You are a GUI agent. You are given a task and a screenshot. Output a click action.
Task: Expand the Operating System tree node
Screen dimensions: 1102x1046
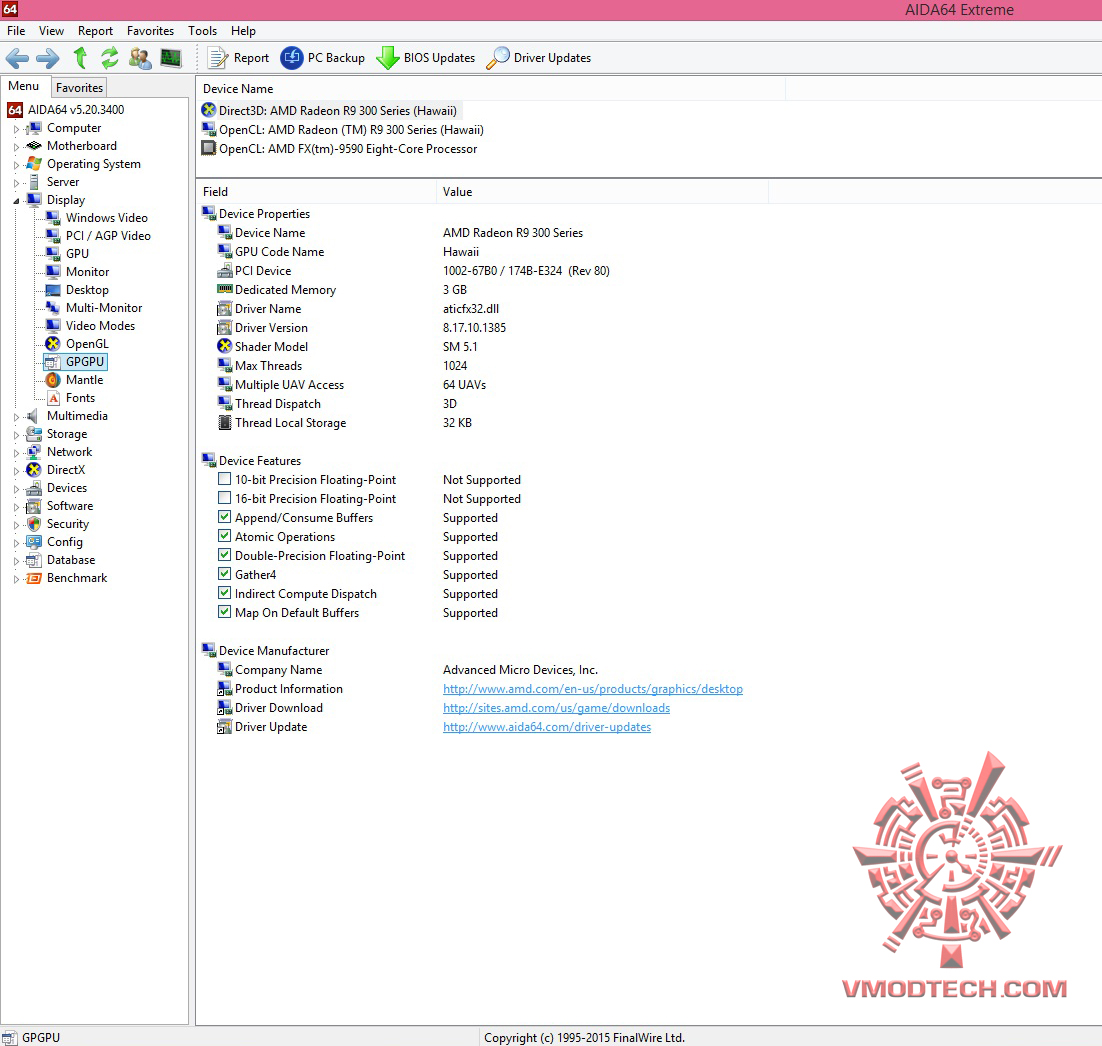pos(16,164)
